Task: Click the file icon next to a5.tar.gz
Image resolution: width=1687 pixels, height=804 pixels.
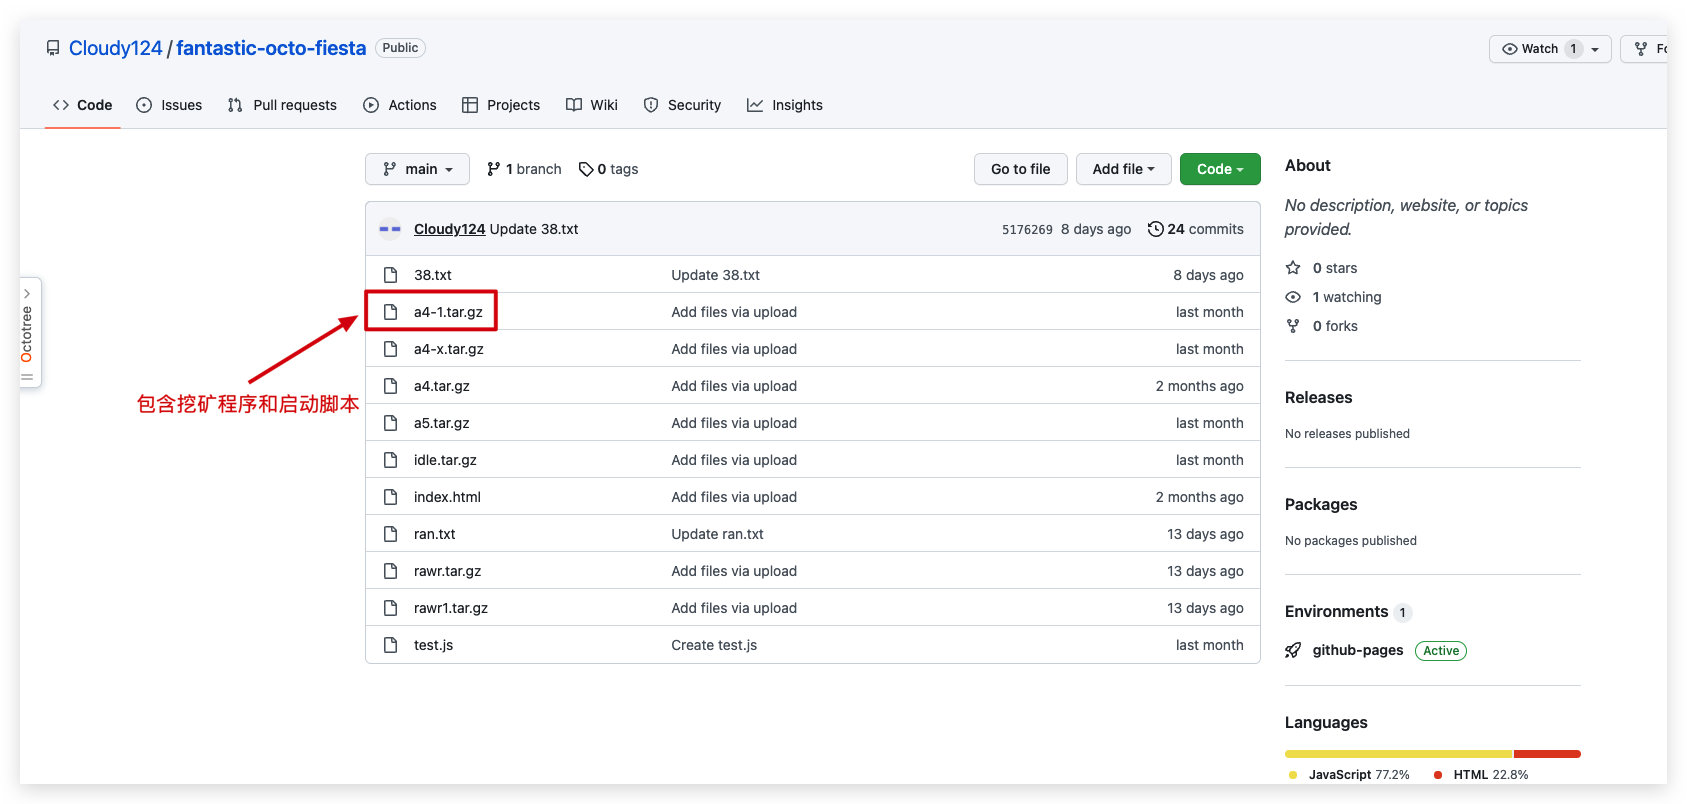Action: [x=391, y=423]
